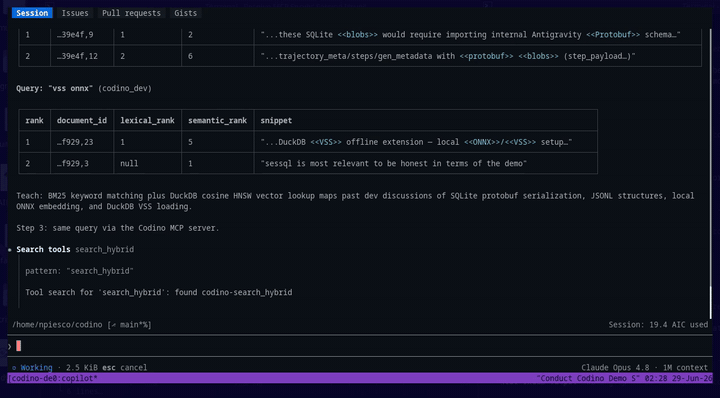
Task: Click the document_id column header
Action: (x=82, y=120)
